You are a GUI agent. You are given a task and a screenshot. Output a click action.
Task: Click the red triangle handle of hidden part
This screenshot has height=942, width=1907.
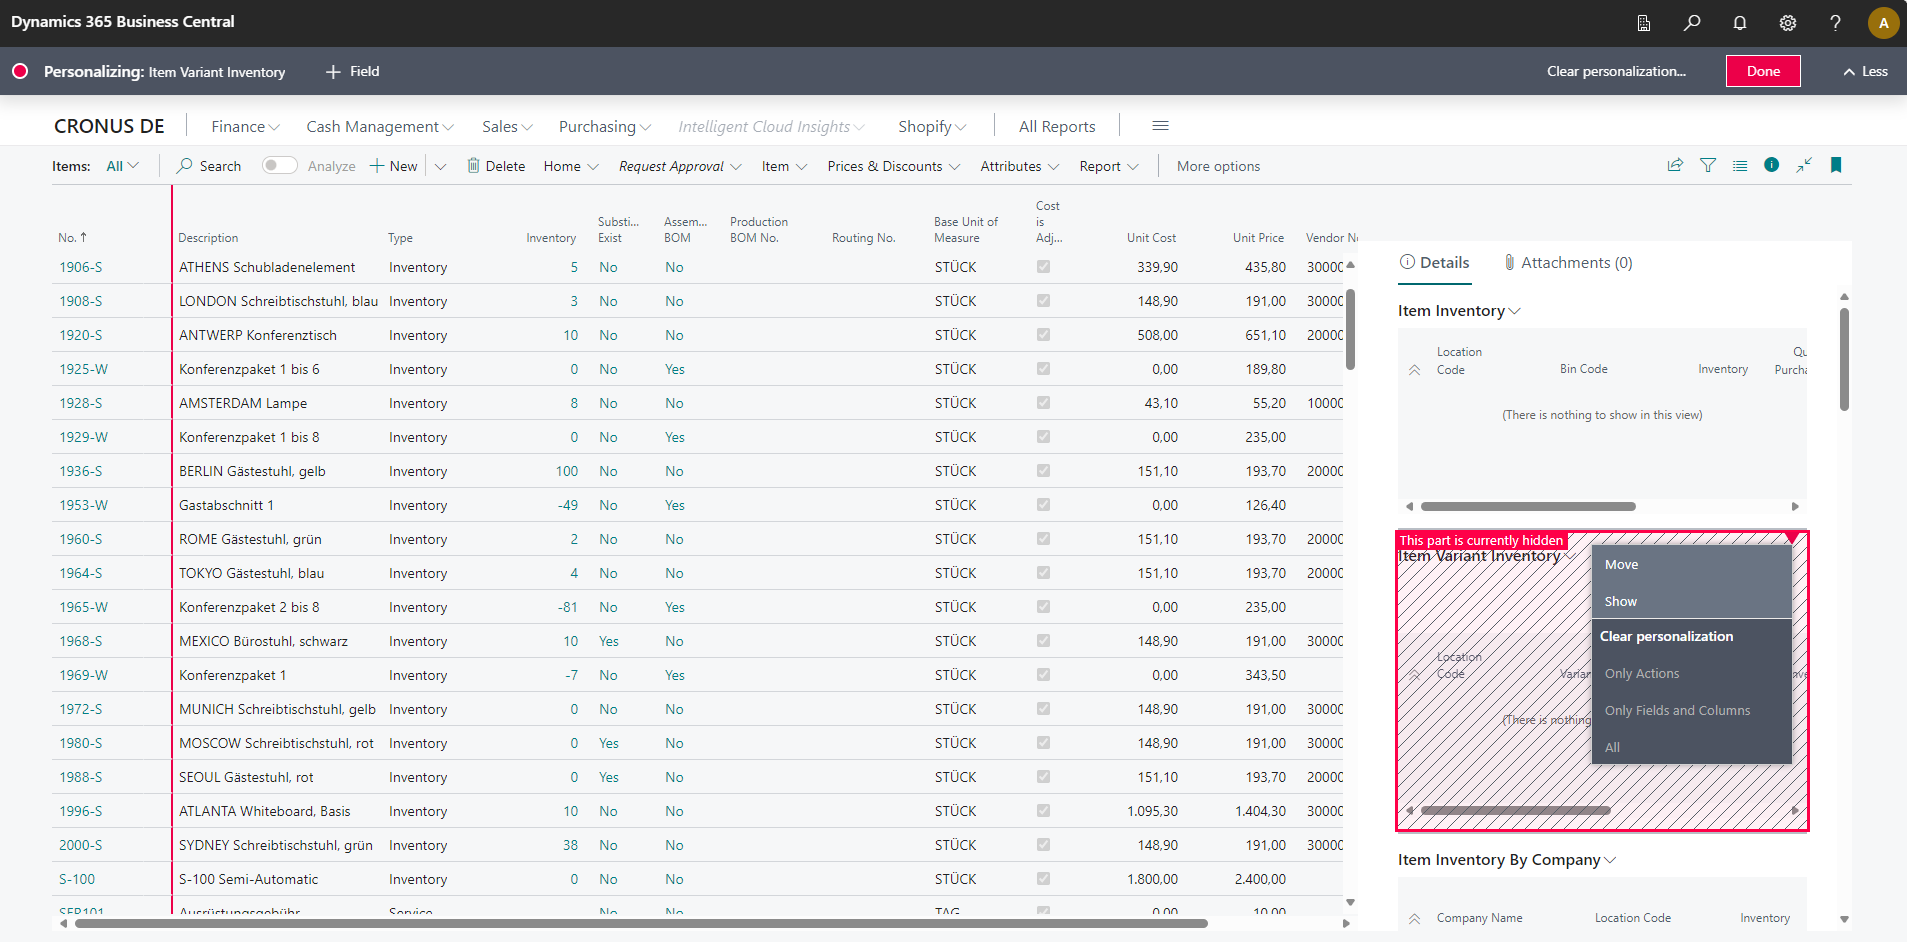point(1794,538)
